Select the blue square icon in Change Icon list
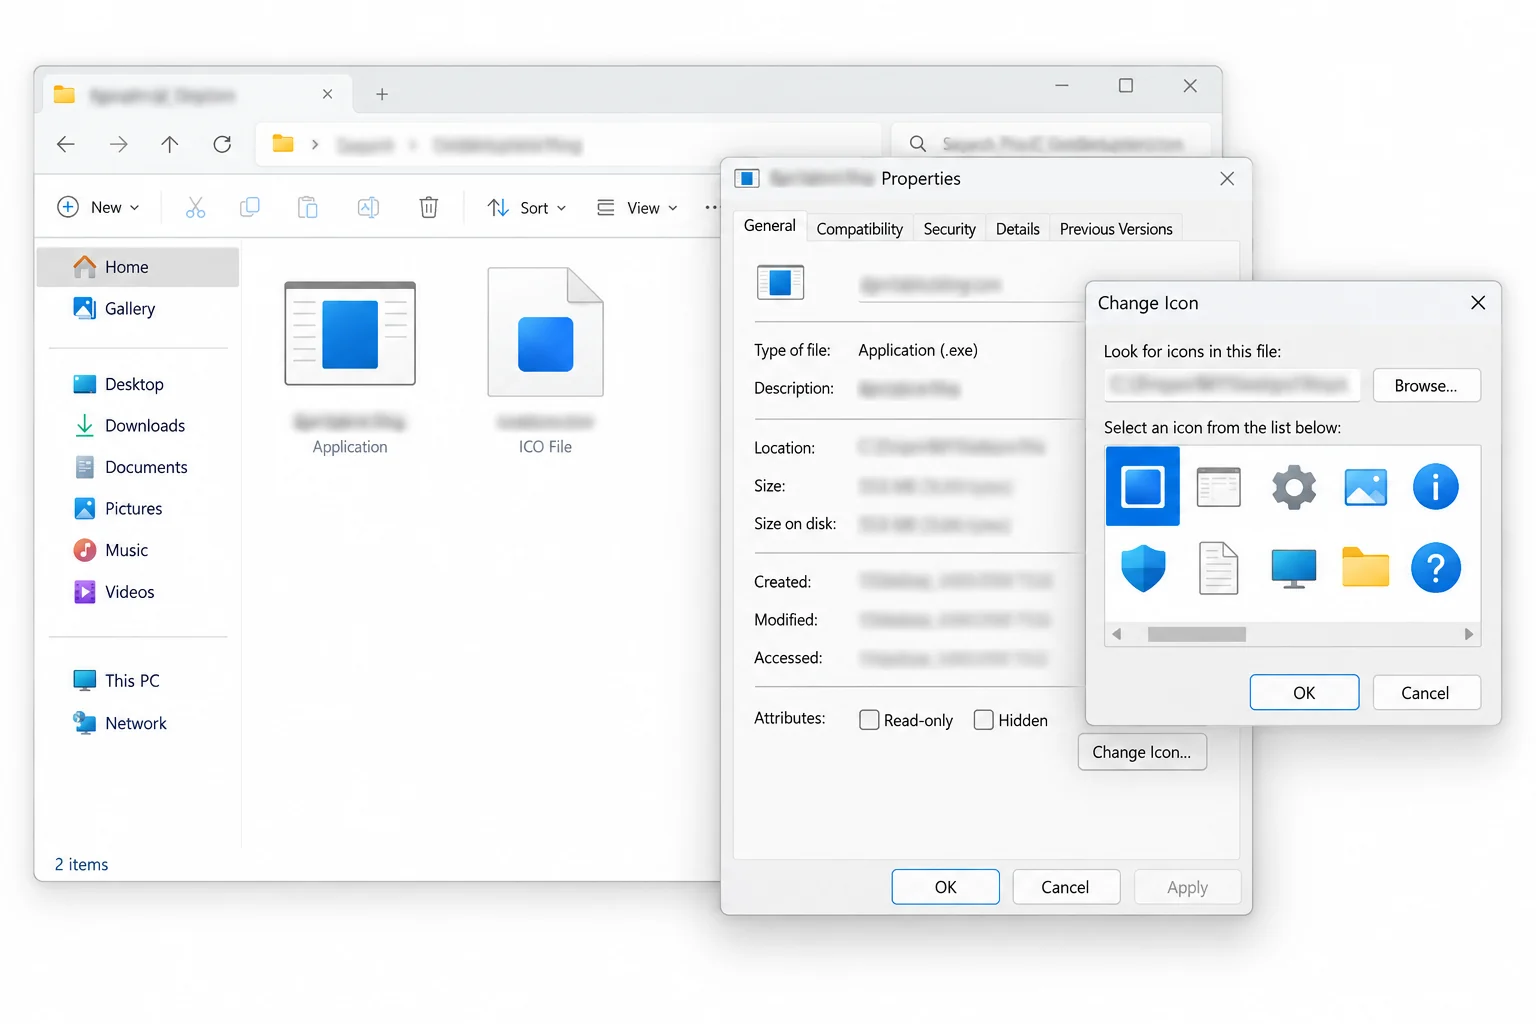 [x=1142, y=486]
